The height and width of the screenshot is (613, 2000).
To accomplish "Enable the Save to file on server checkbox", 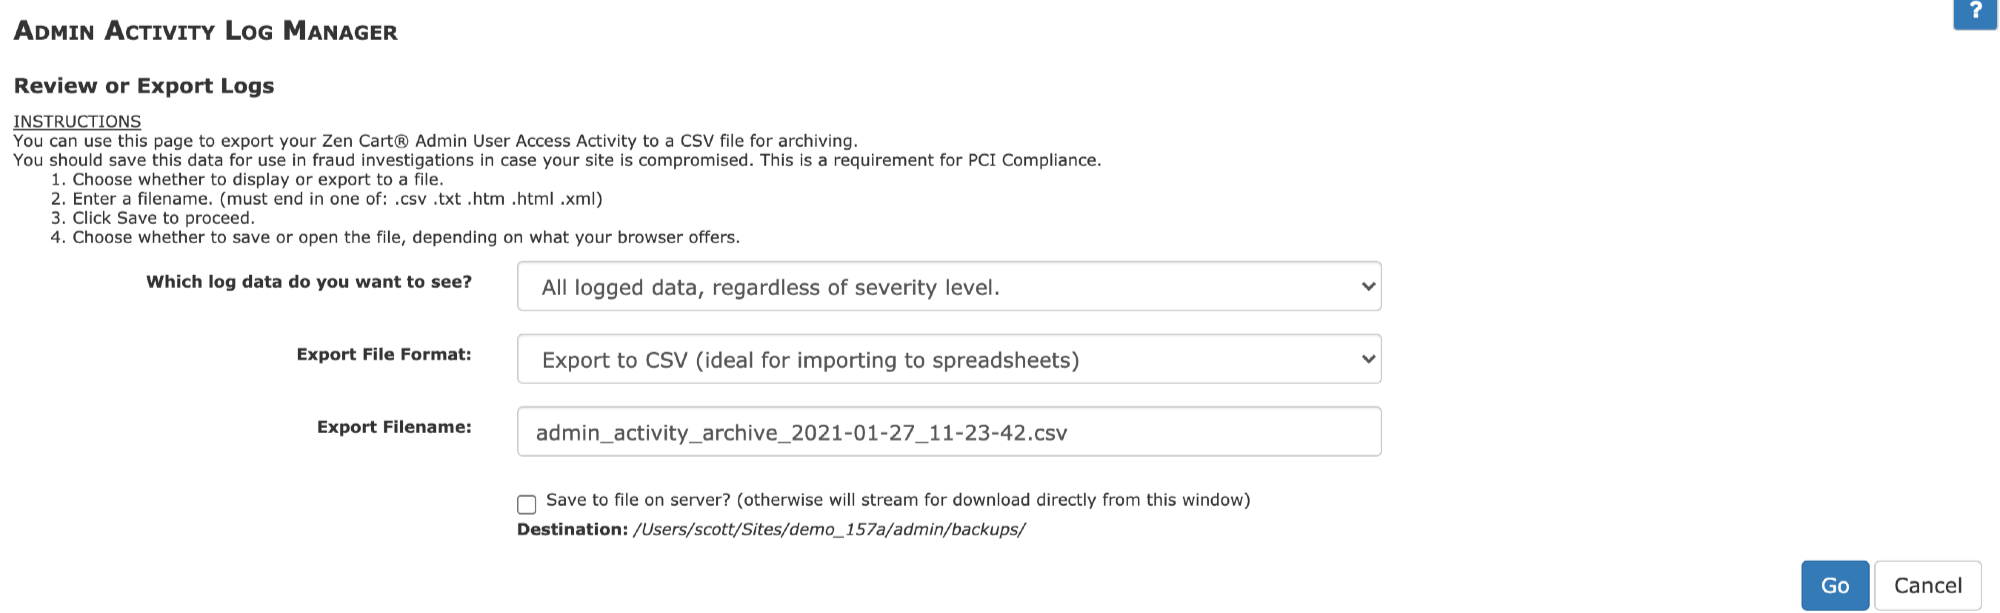I will click(x=527, y=504).
